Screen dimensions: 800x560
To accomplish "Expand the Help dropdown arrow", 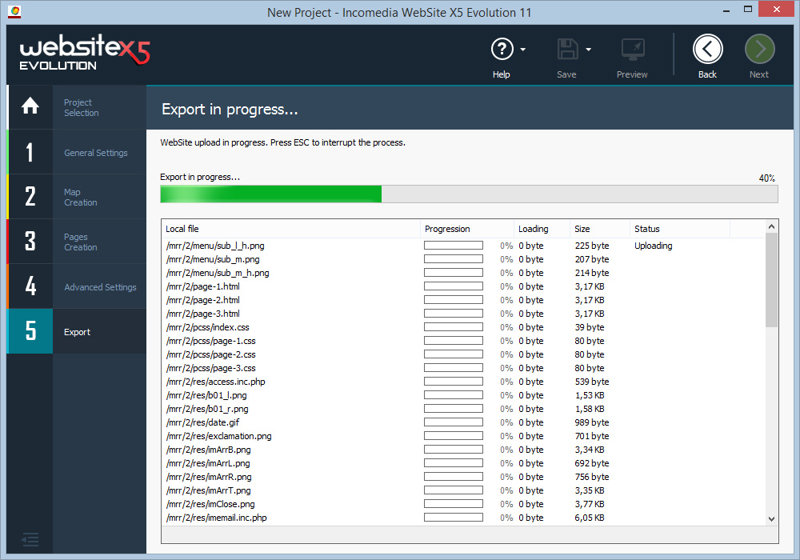I will tap(523, 50).
